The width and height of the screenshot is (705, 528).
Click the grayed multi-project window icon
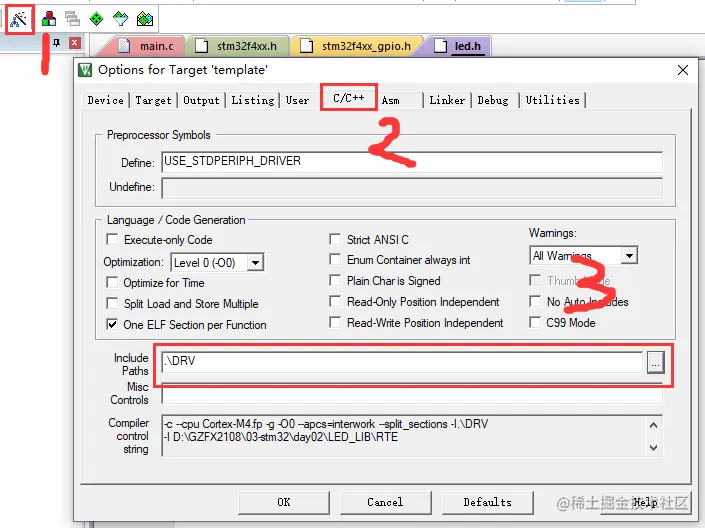tap(72, 19)
